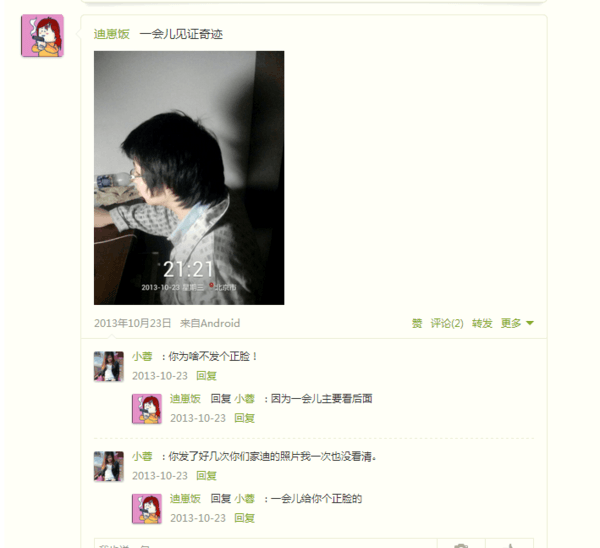600x548 pixels.
Task: Click 小蓉's avatar on the second comment
Action: click(109, 466)
